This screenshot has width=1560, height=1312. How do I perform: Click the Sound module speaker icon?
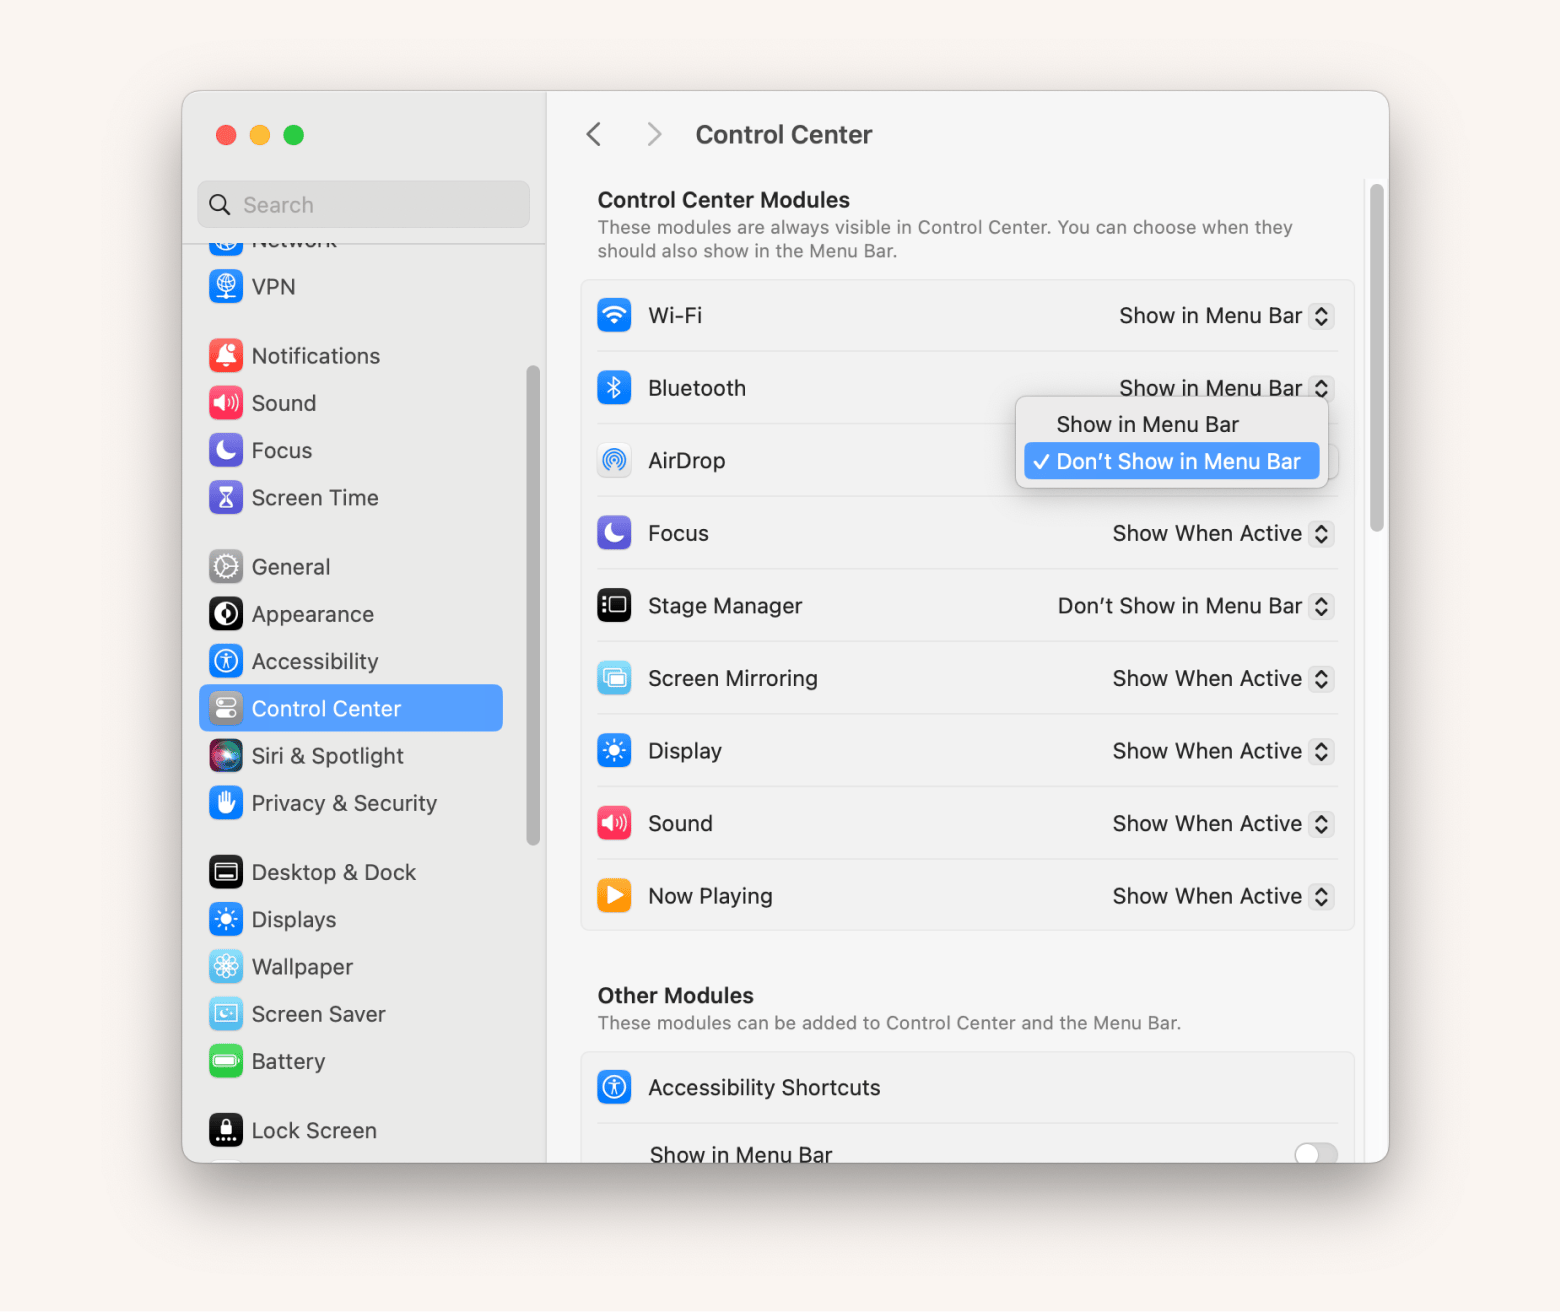614,823
